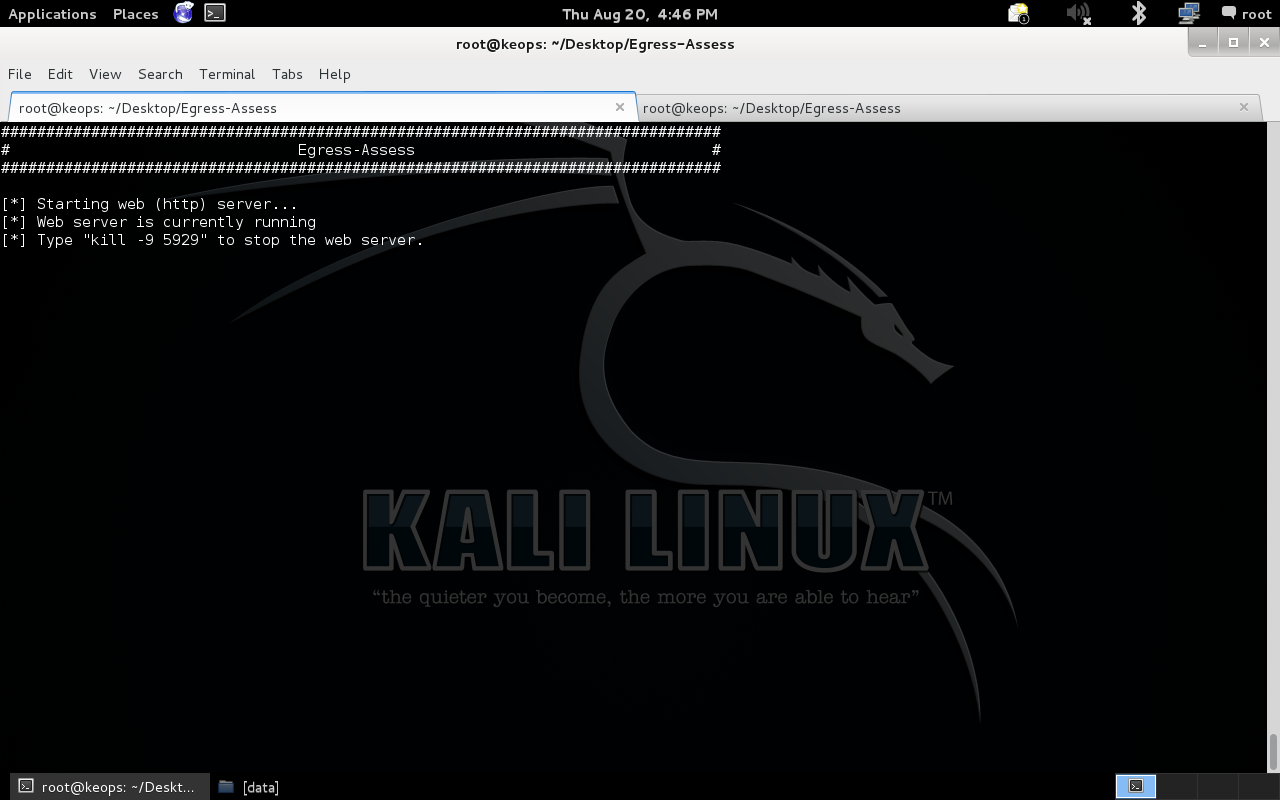
Task: Select the active workspace in workspace switcher
Action: pyautogui.click(x=1135, y=786)
